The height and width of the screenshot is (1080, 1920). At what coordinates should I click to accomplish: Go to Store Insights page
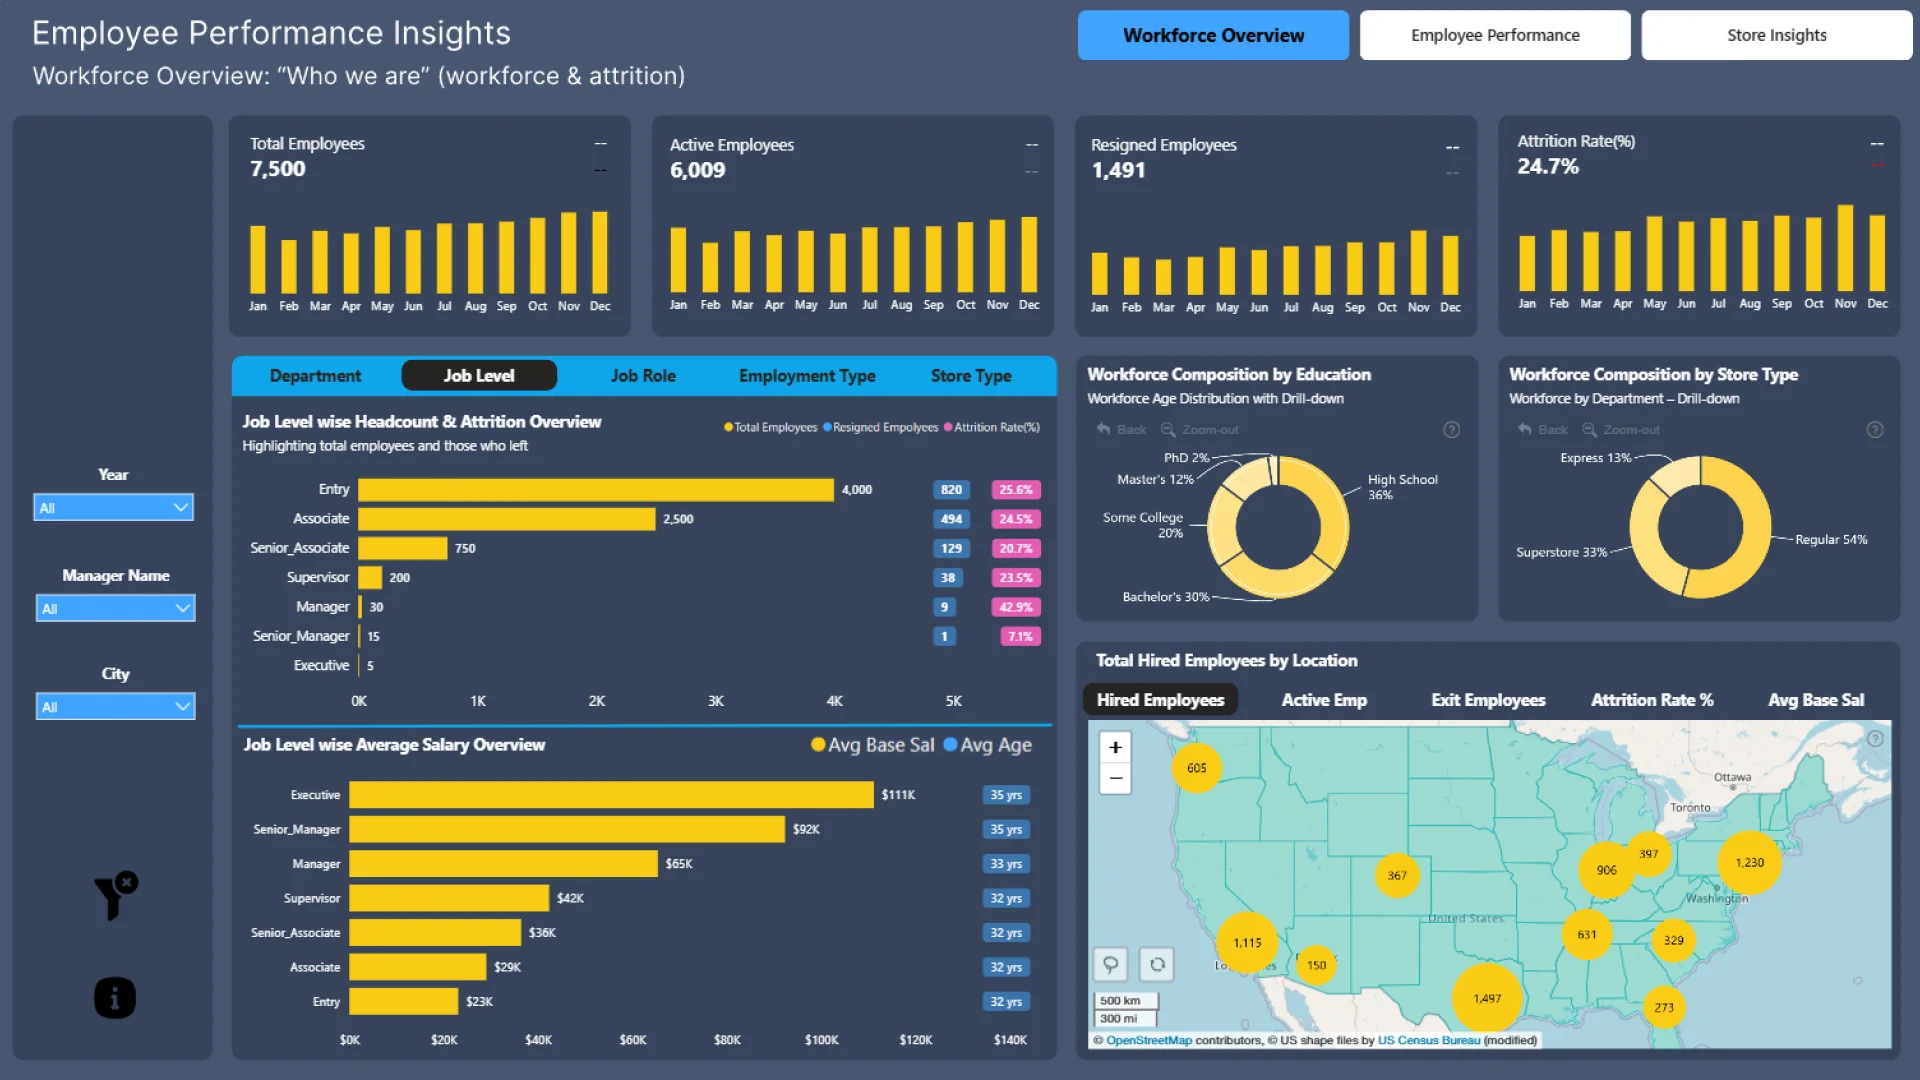point(1776,35)
